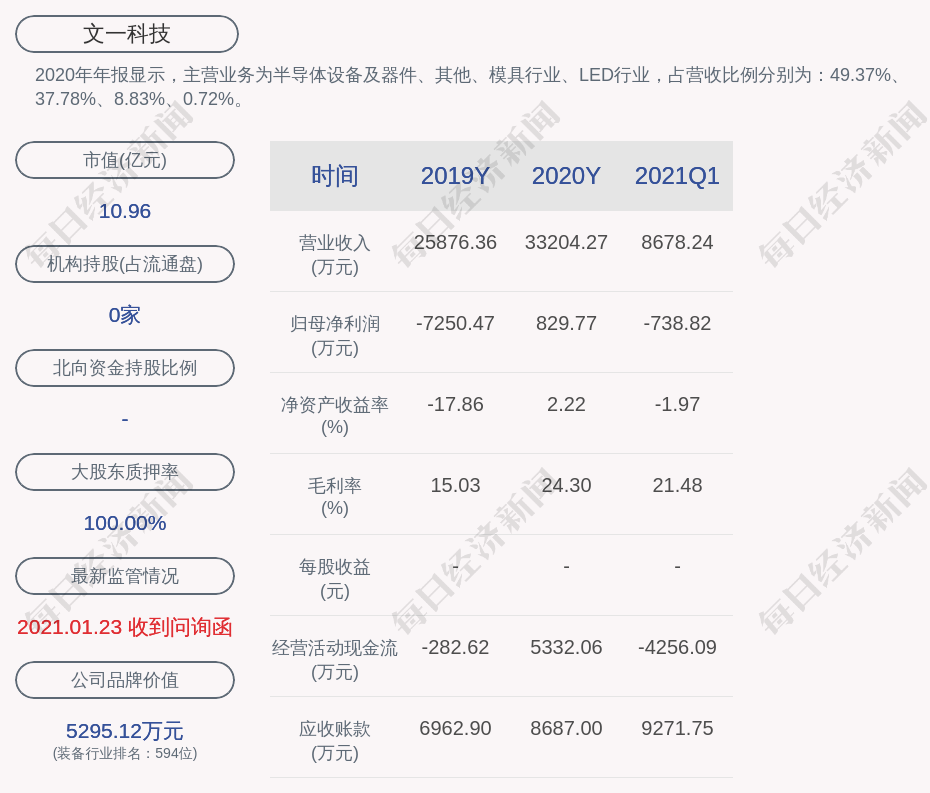Click the 时间 column header
930x793 pixels.
pyautogui.click(x=335, y=176)
